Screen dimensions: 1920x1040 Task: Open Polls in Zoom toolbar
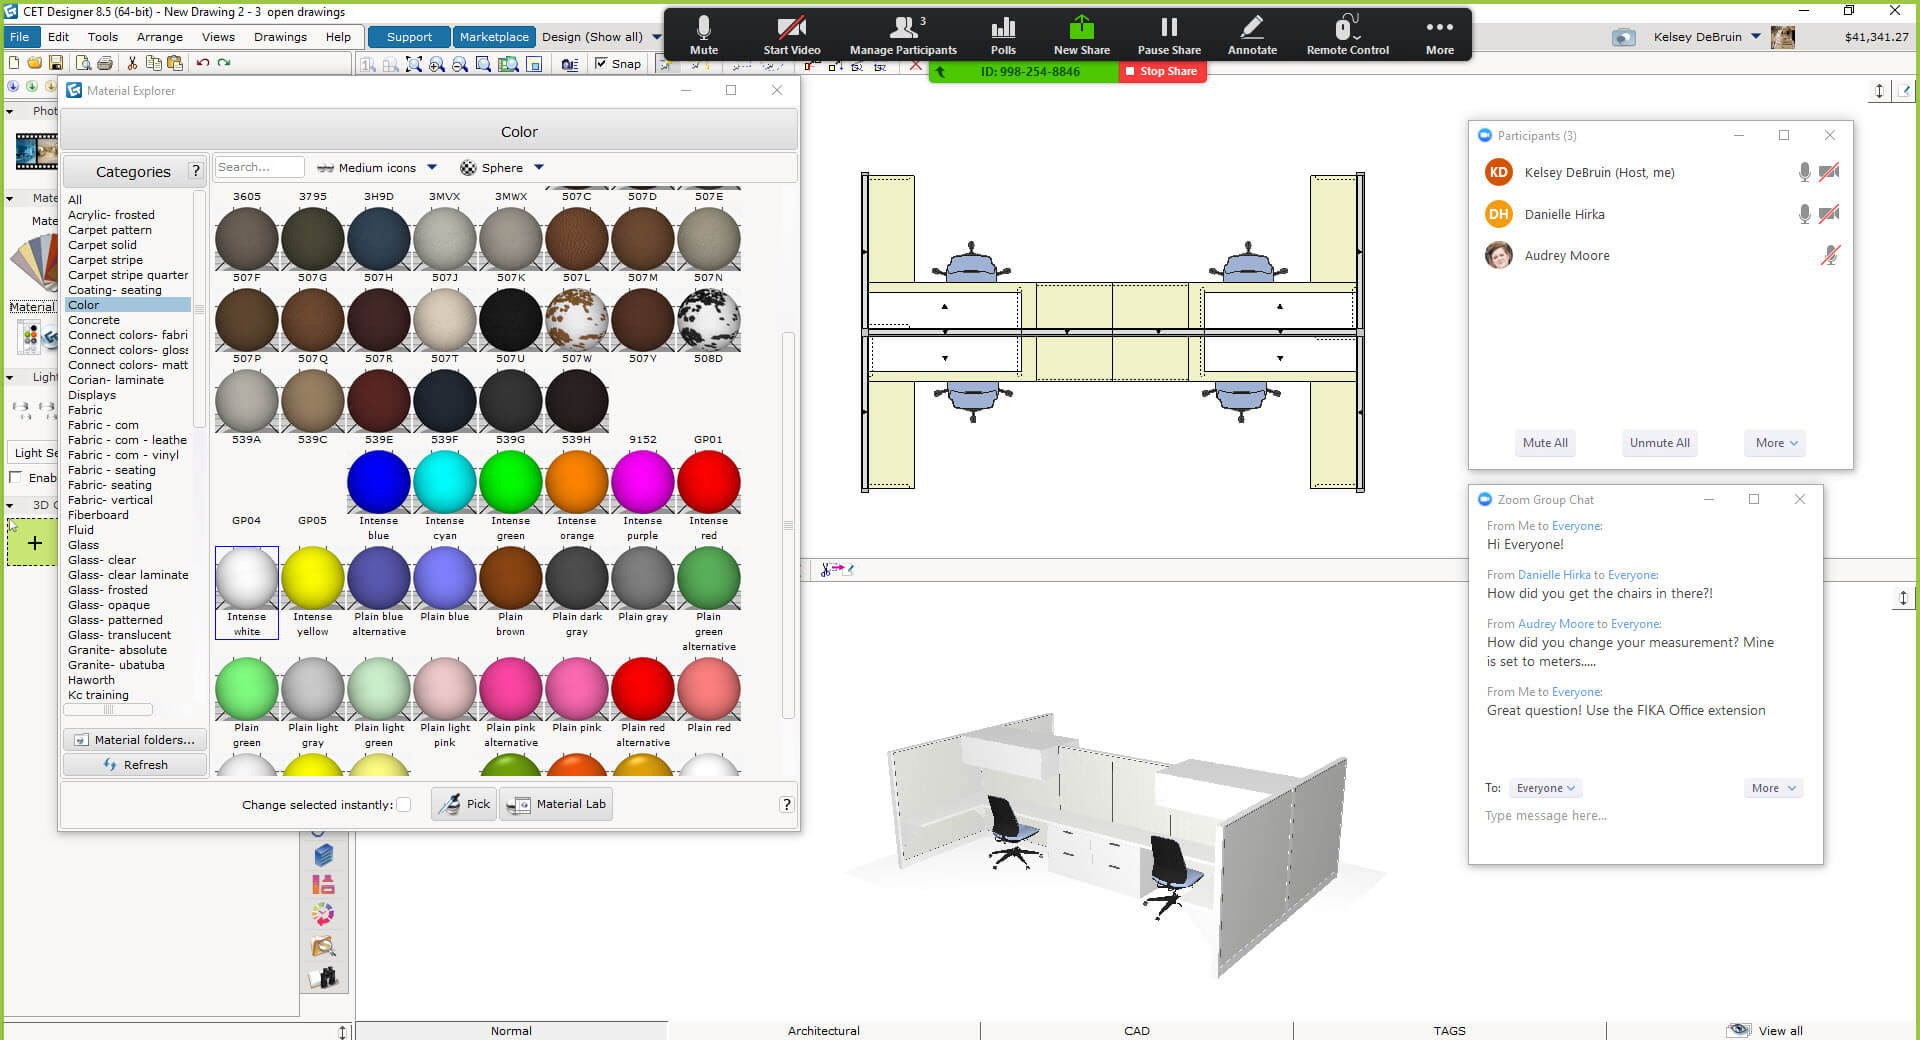1003,35
